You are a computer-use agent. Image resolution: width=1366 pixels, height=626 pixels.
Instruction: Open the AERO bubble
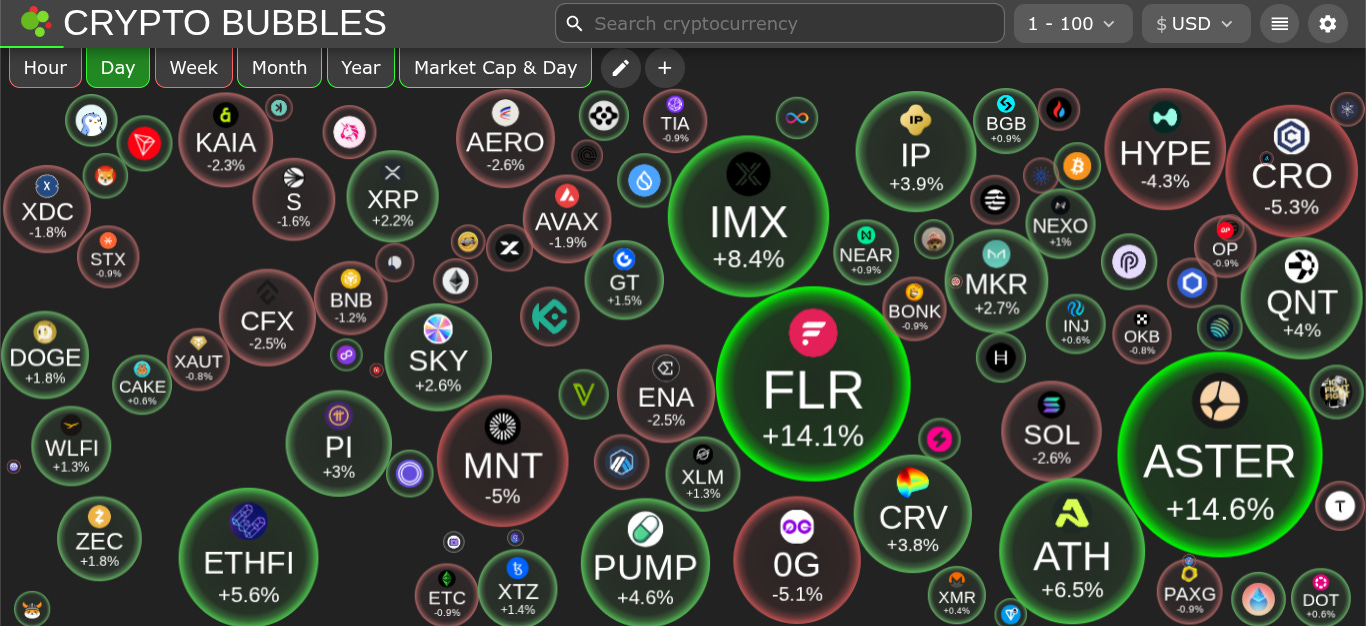point(505,138)
